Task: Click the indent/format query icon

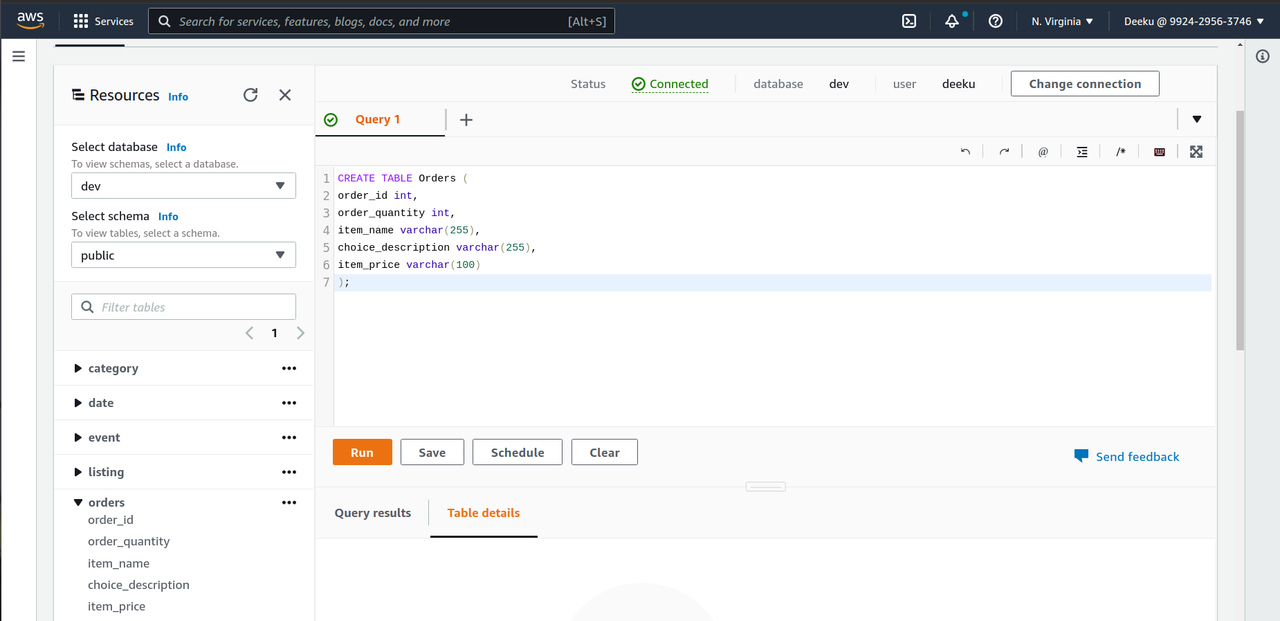Action: pyautogui.click(x=1082, y=152)
